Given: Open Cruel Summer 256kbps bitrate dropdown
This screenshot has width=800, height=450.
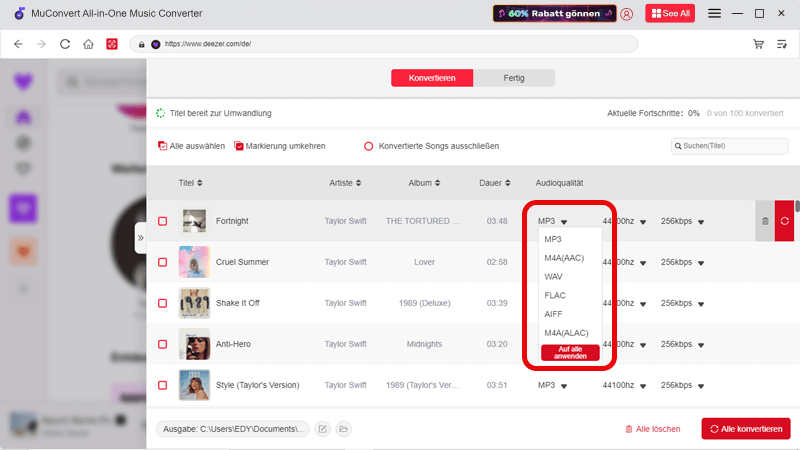Looking at the screenshot, I should (682, 262).
